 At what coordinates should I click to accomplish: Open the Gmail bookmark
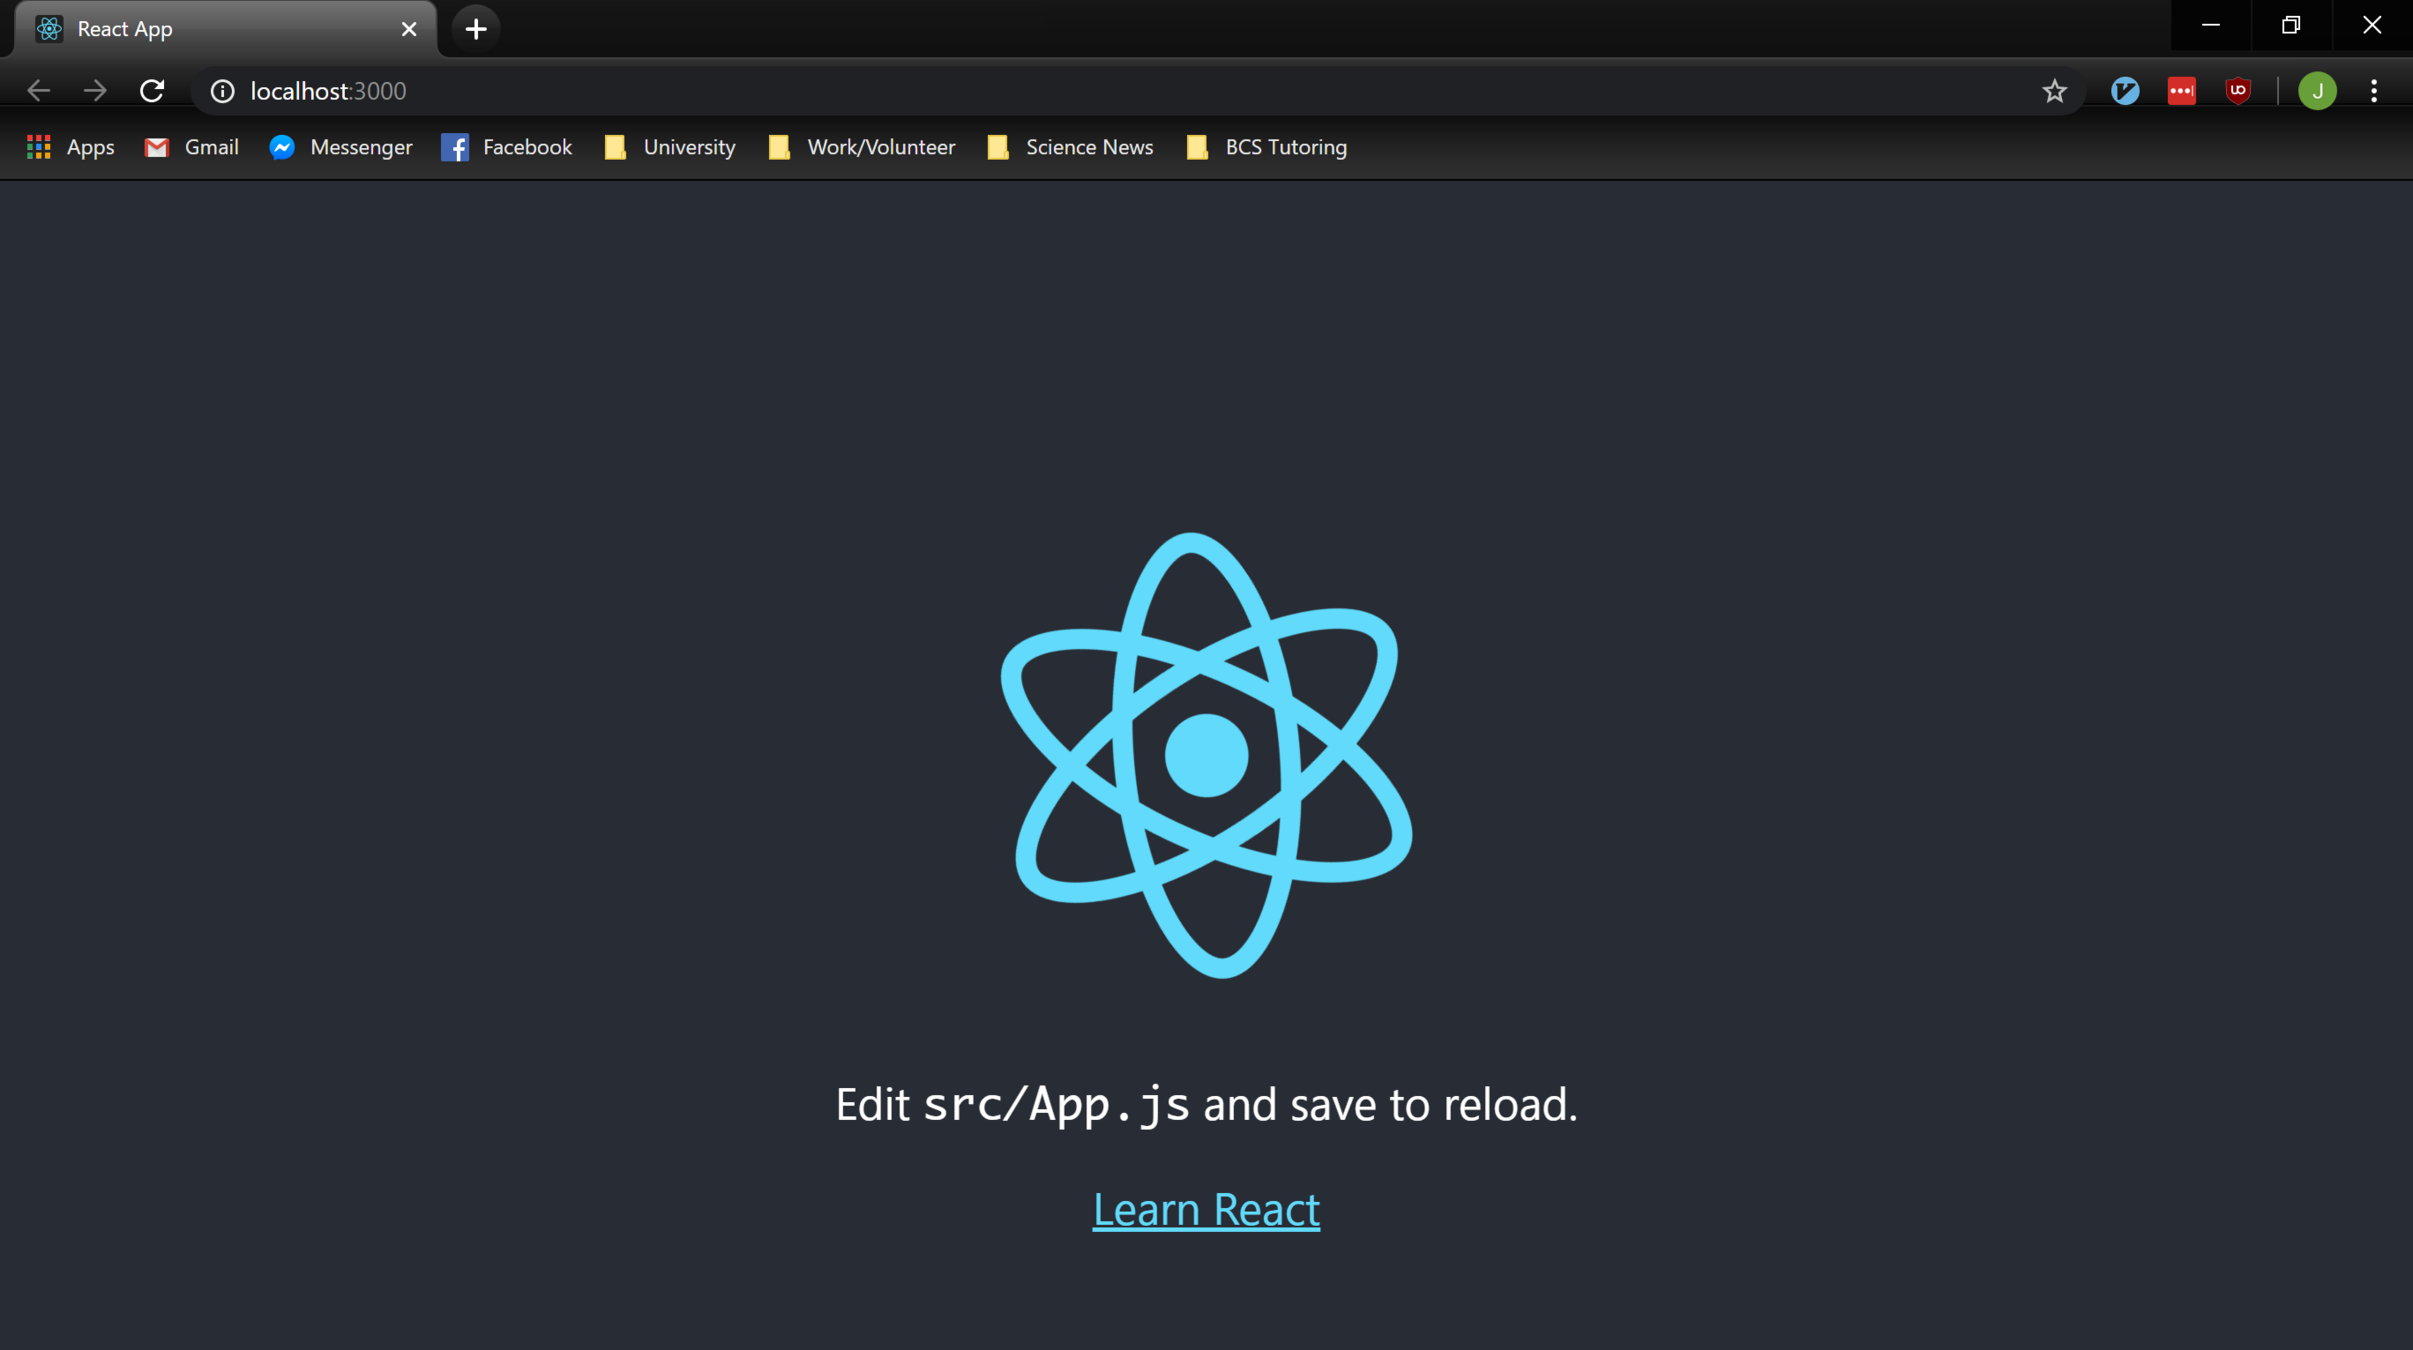[x=192, y=147]
